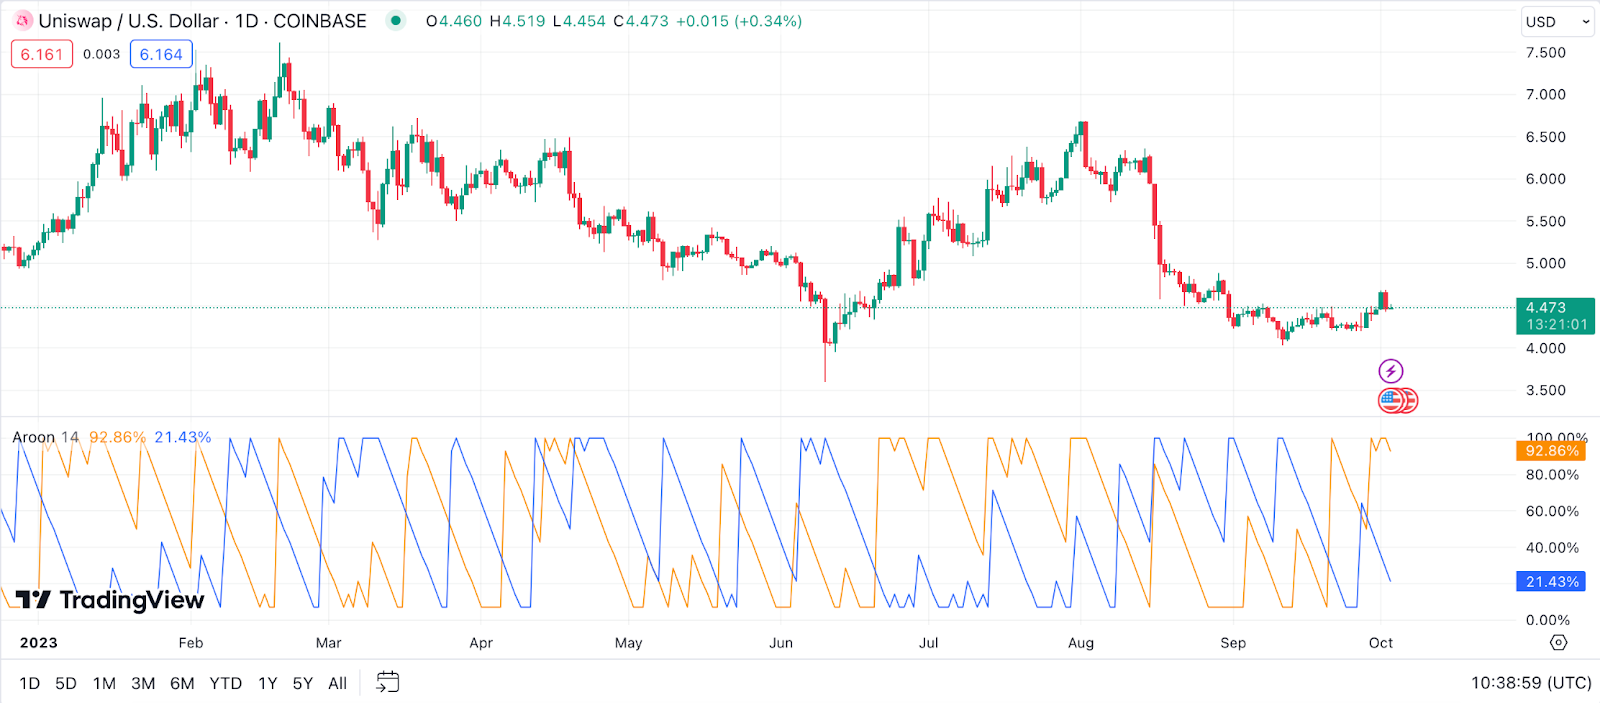This screenshot has width=1600, height=703.
Task: Click the red 6.161 sell price button
Action: point(42,54)
